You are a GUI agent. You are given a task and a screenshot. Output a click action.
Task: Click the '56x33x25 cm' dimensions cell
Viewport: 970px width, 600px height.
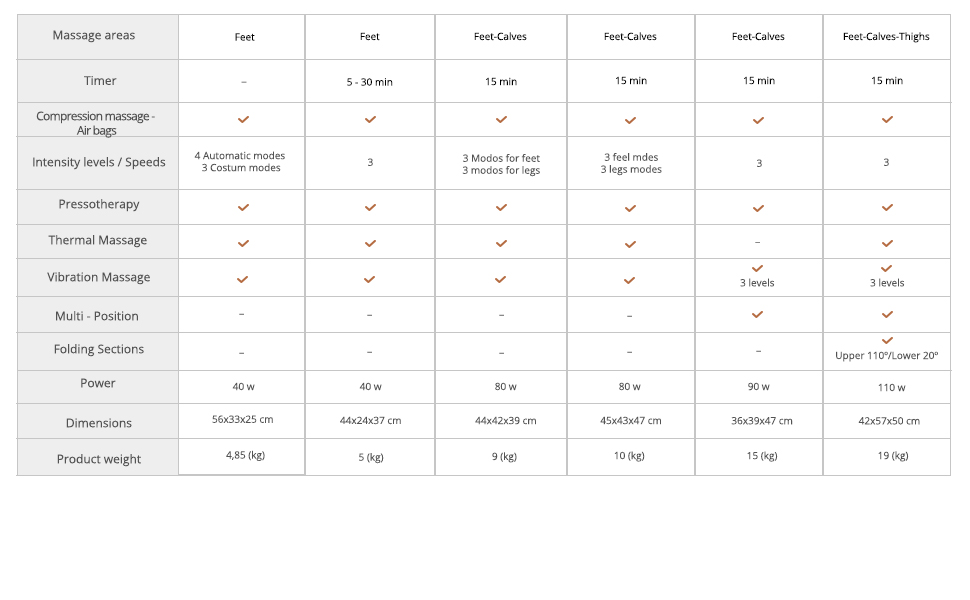click(x=242, y=420)
